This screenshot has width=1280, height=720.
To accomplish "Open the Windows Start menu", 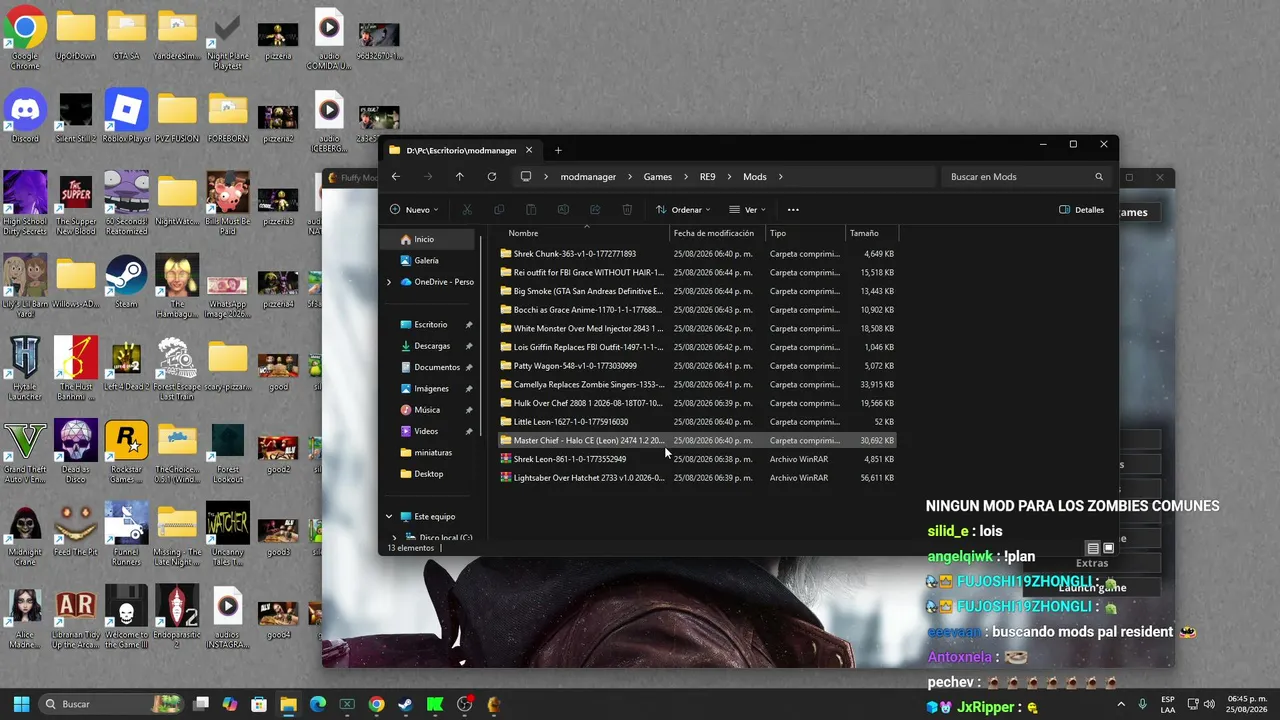I will pos(21,704).
